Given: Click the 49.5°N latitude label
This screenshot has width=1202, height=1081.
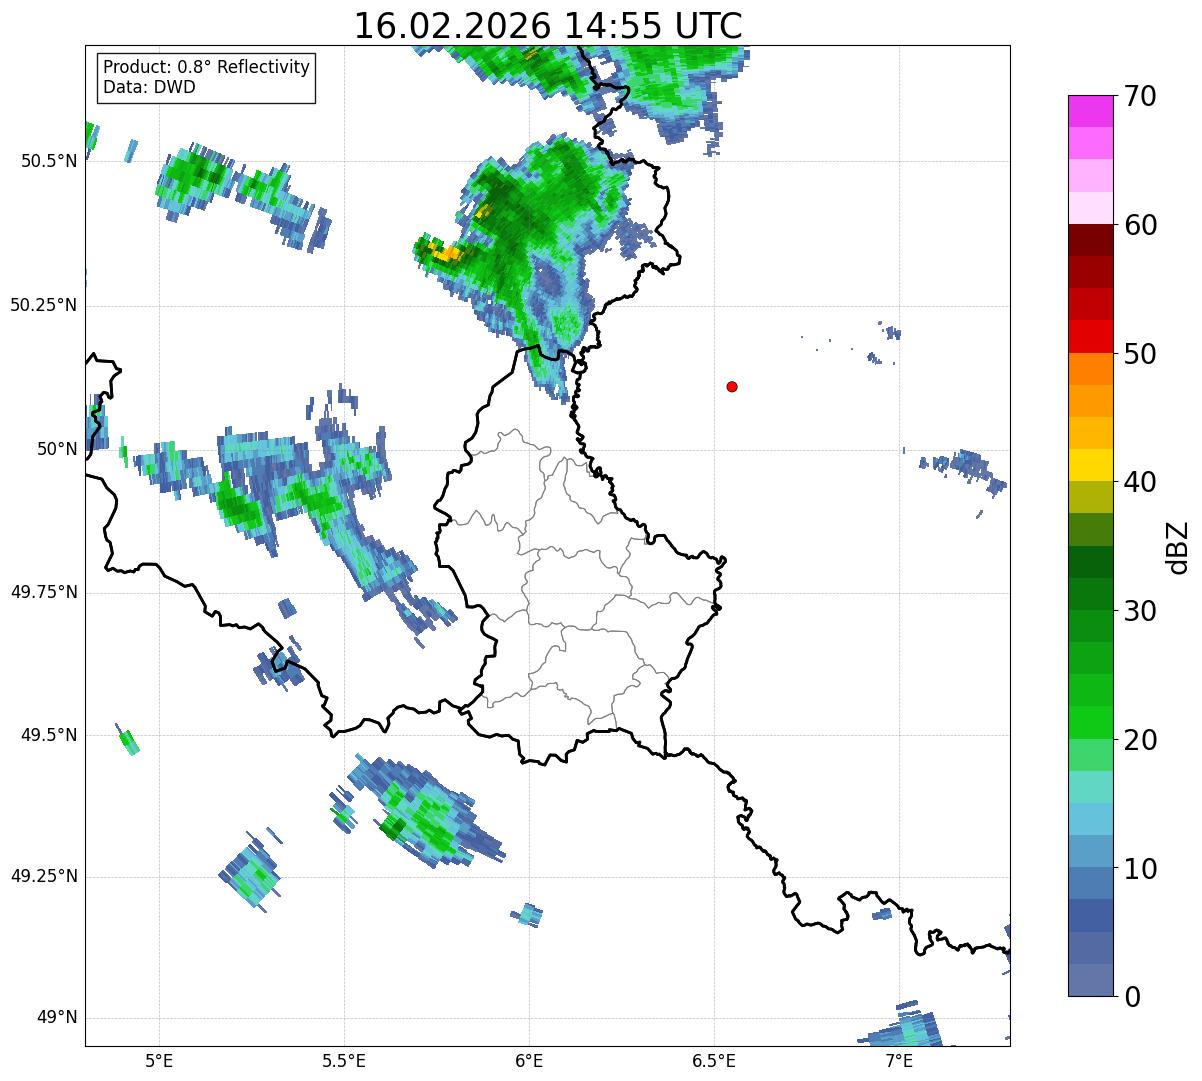Looking at the screenshot, I should (49, 735).
